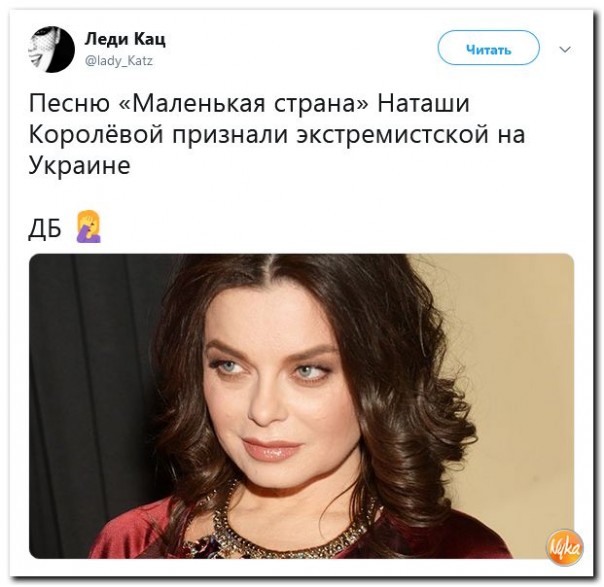This screenshot has width=604, height=587.
Task: Click the facepalm emoji after ДБ
Action: click(x=89, y=227)
